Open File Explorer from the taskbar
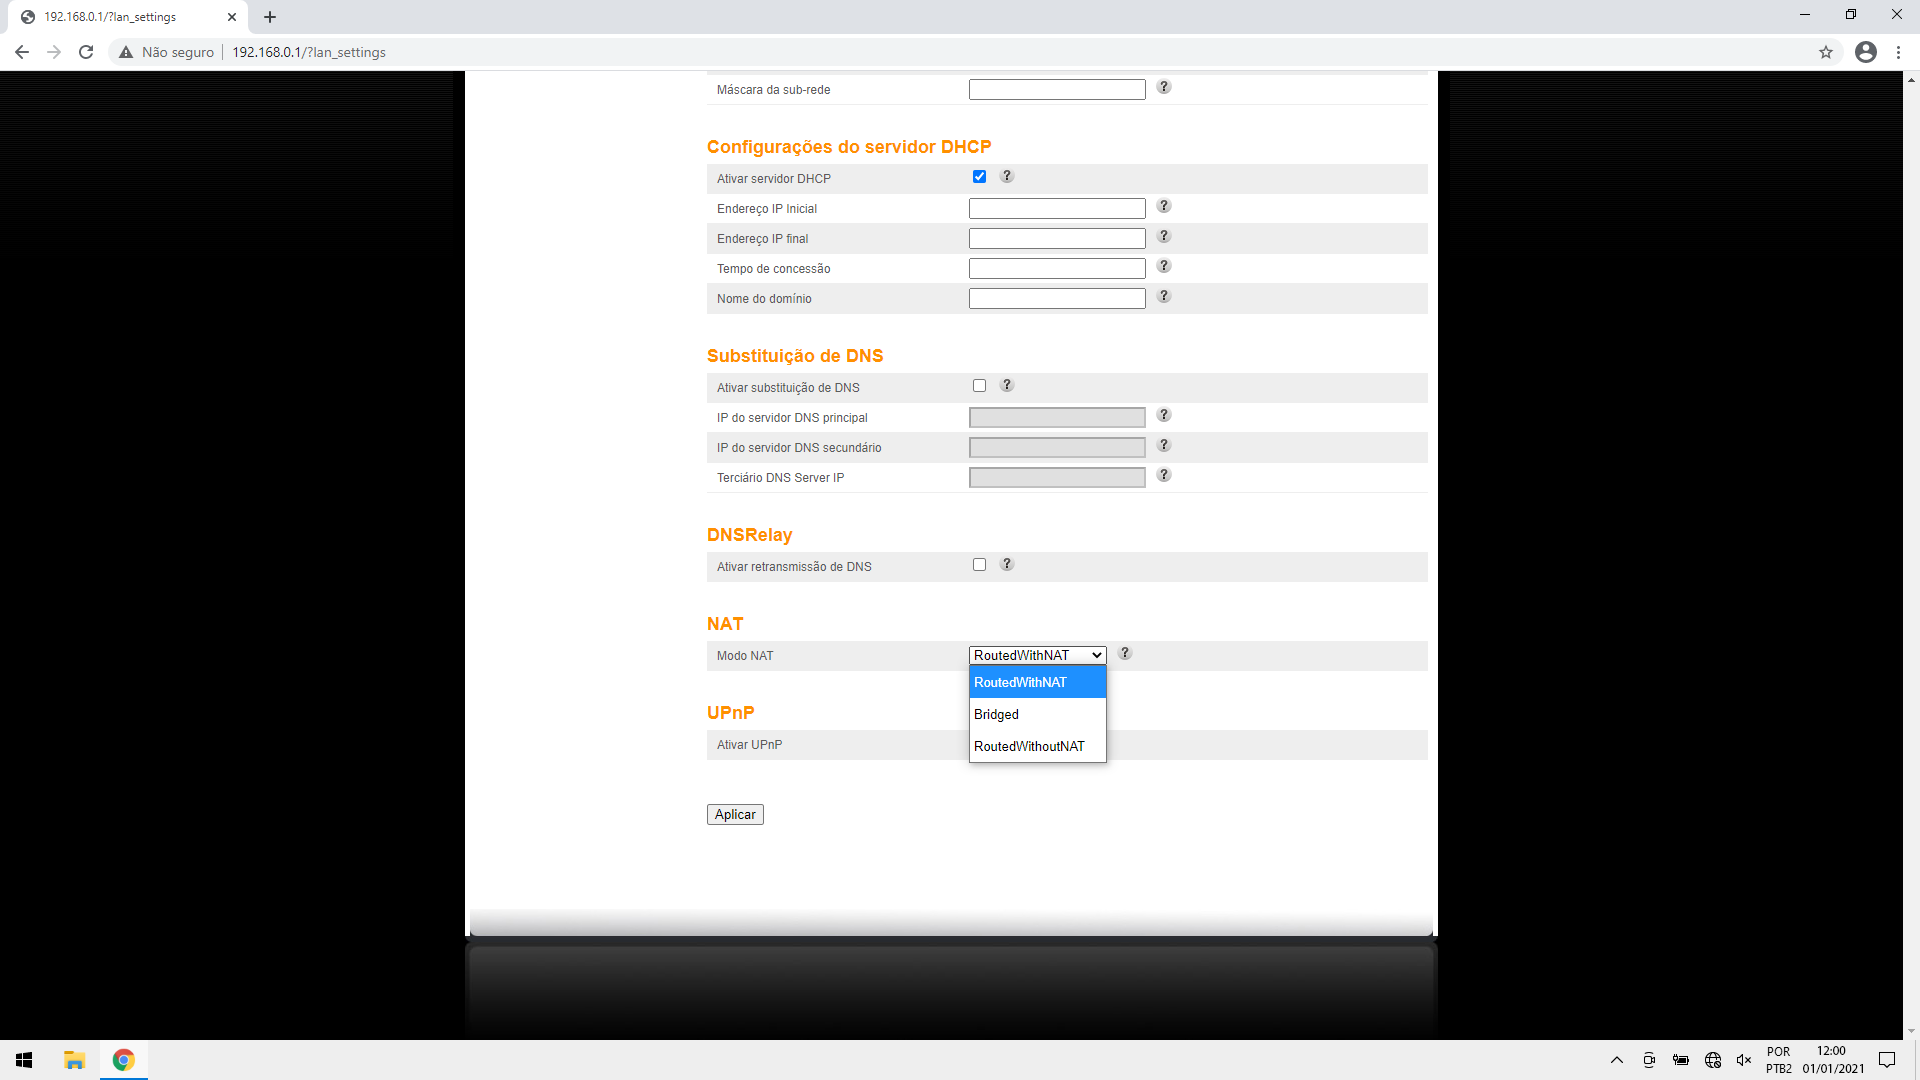Image resolution: width=1920 pixels, height=1080 pixels. click(x=74, y=1060)
